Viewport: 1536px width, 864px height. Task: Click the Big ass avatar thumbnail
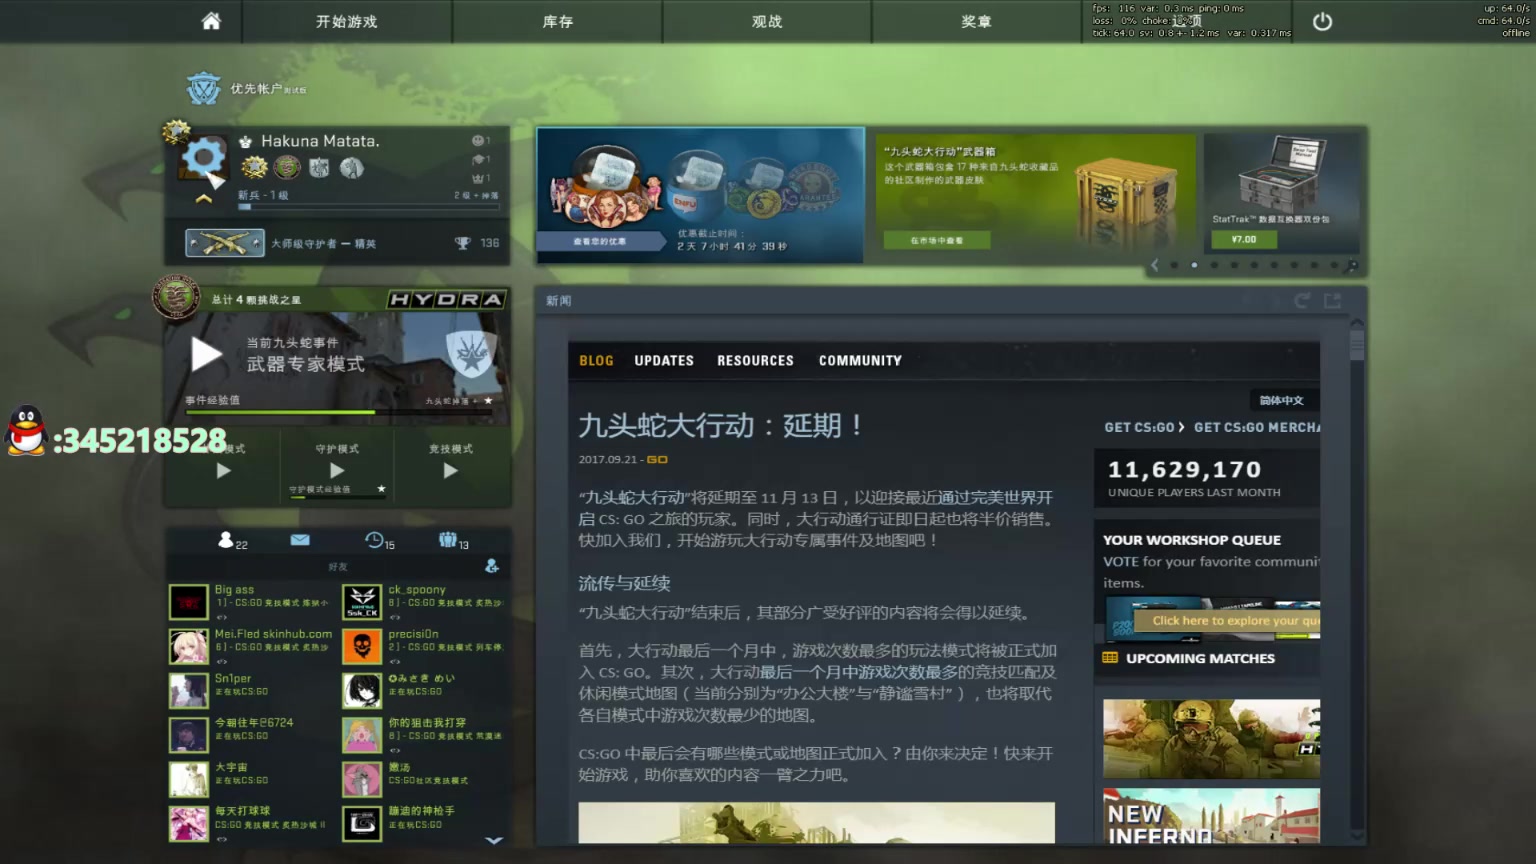point(188,602)
